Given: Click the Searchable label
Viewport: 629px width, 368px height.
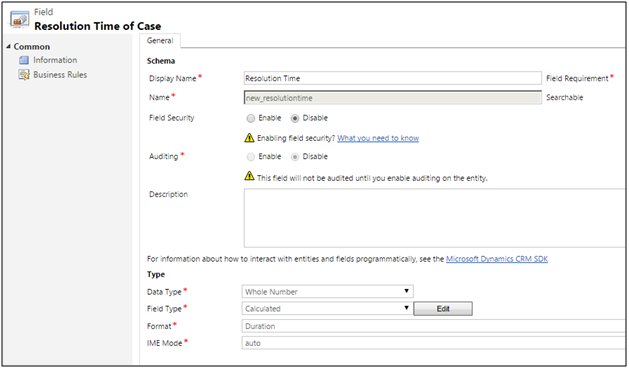Looking at the screenshot, I should coord(564,98).
